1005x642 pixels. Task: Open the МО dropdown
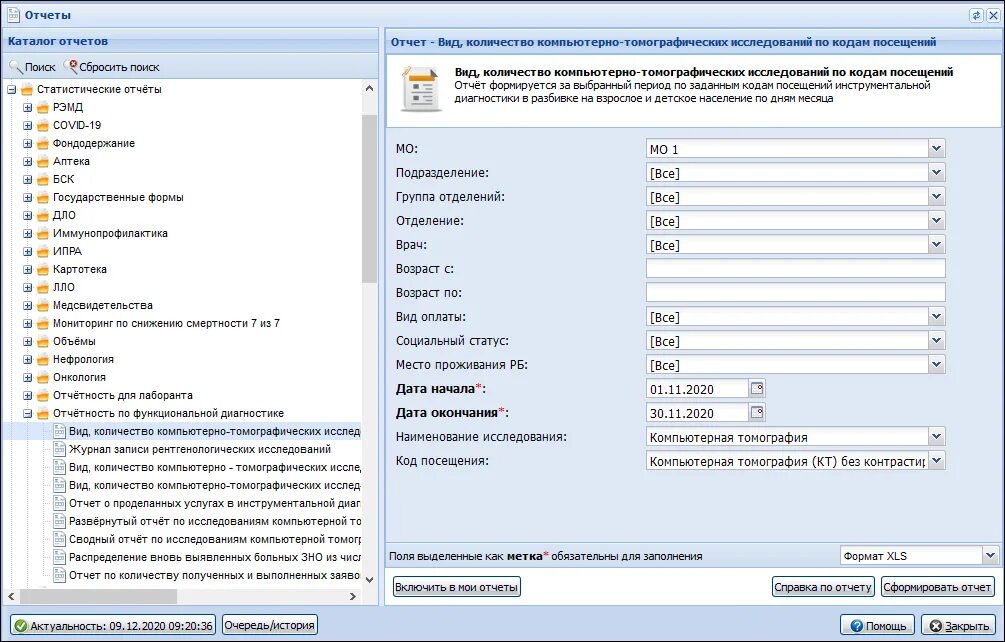[936, 149]
